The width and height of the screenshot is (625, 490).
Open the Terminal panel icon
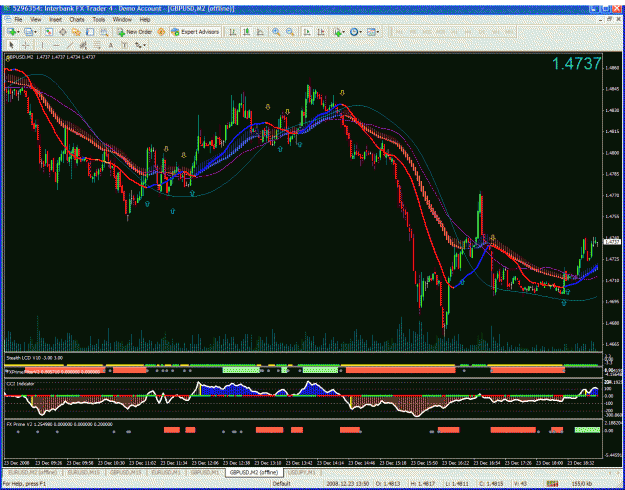(90, 32)
